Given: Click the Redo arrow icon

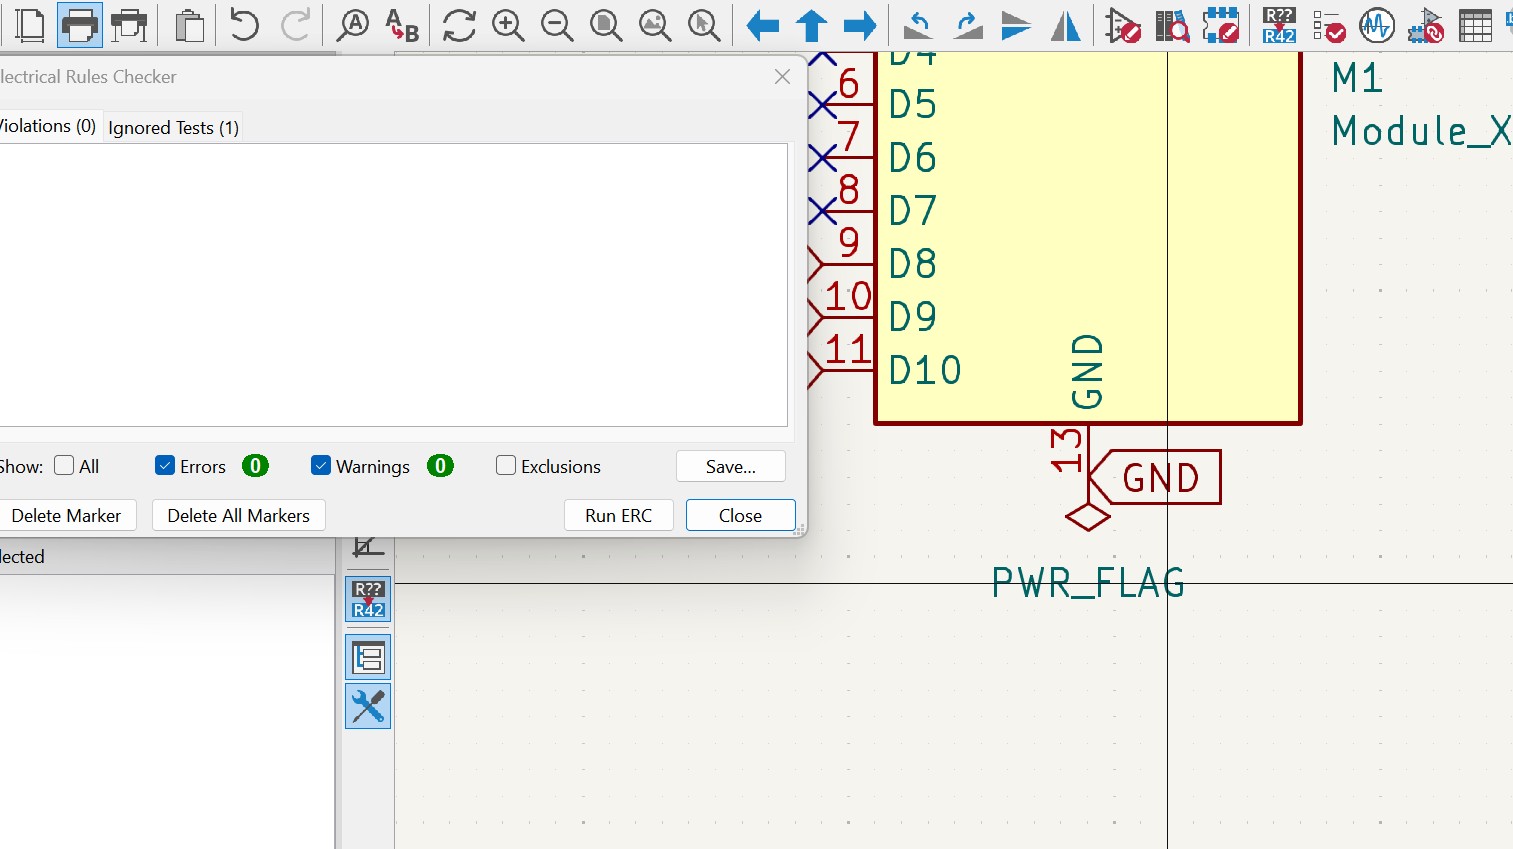Looking at the screenshot, I should [294, 25].
